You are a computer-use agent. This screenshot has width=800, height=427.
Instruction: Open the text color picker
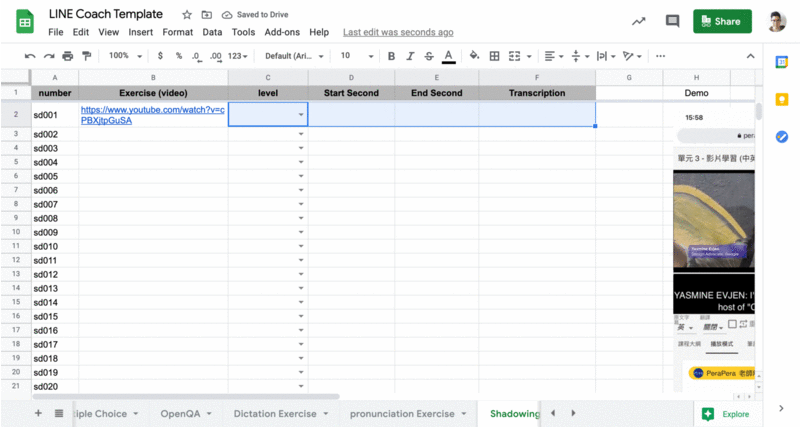(448, 56)
